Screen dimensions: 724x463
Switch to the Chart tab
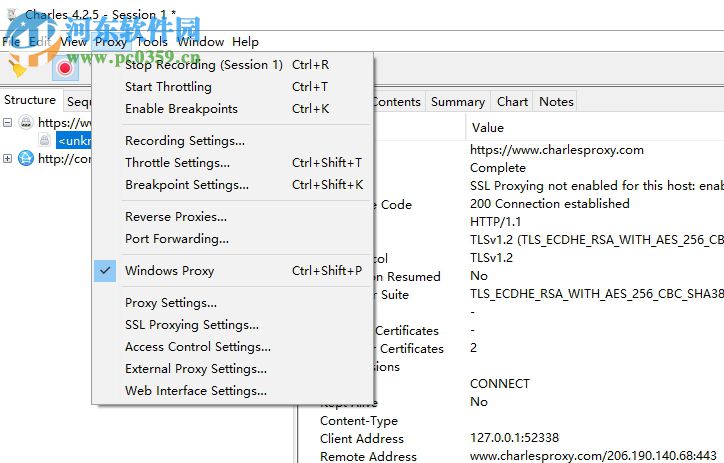pyautogui.click(x=512, y=102)
